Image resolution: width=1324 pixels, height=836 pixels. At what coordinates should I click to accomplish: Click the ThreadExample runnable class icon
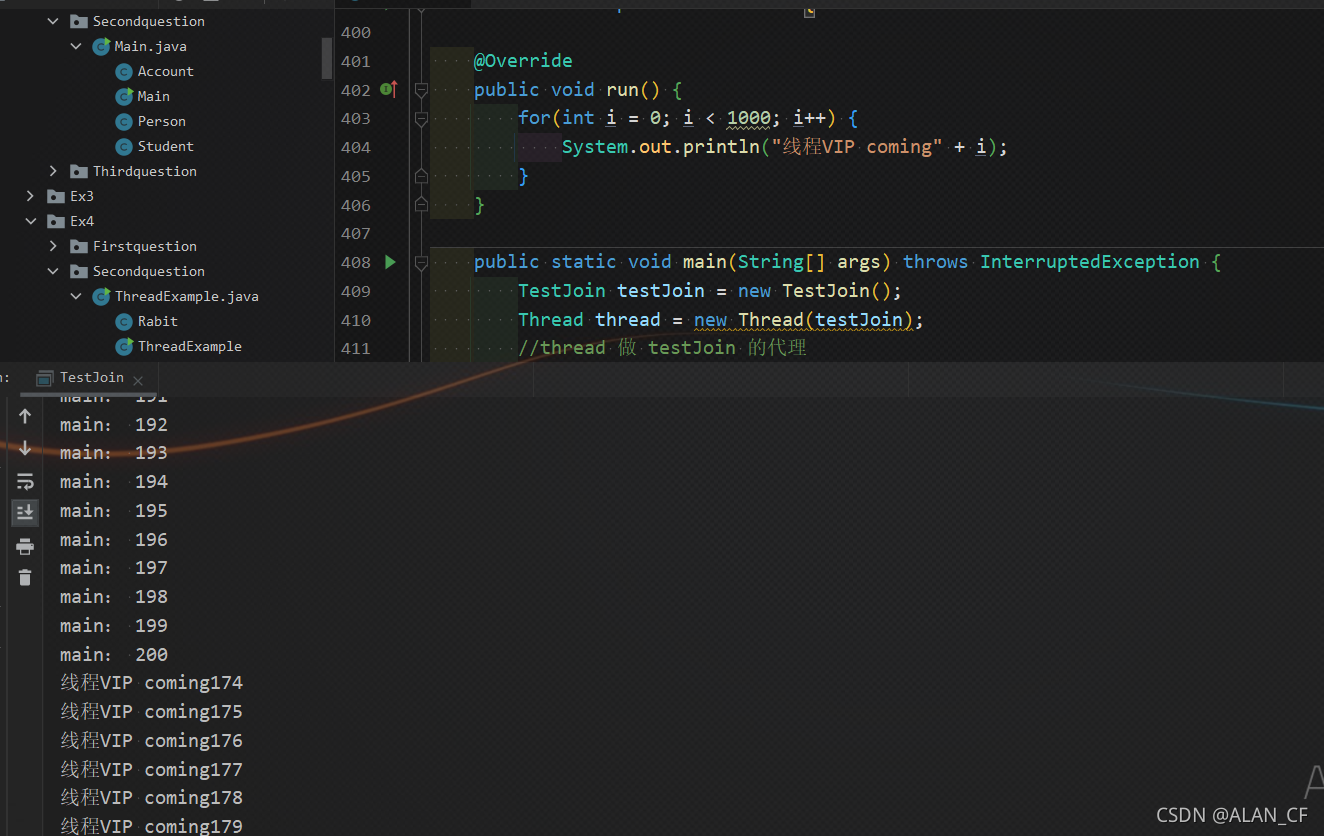pos(124,346)
